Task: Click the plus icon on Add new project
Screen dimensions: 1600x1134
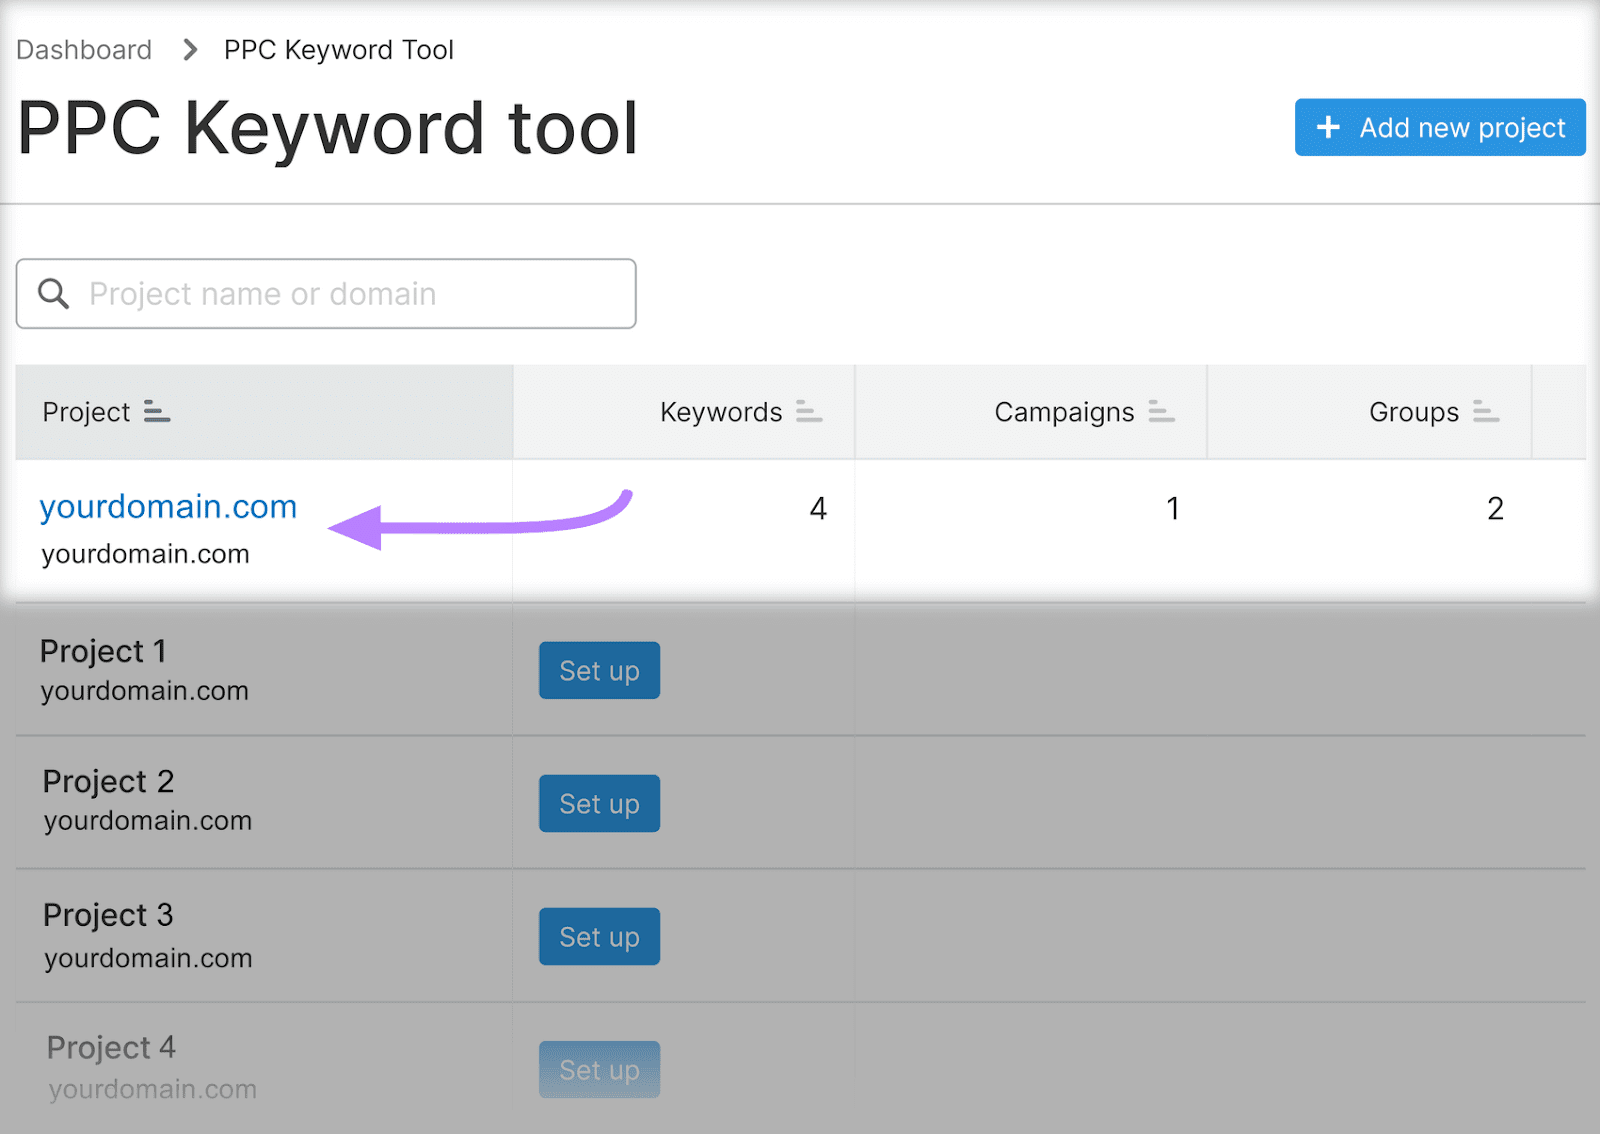Action: pyautogui.click(x=1328, y=128)
